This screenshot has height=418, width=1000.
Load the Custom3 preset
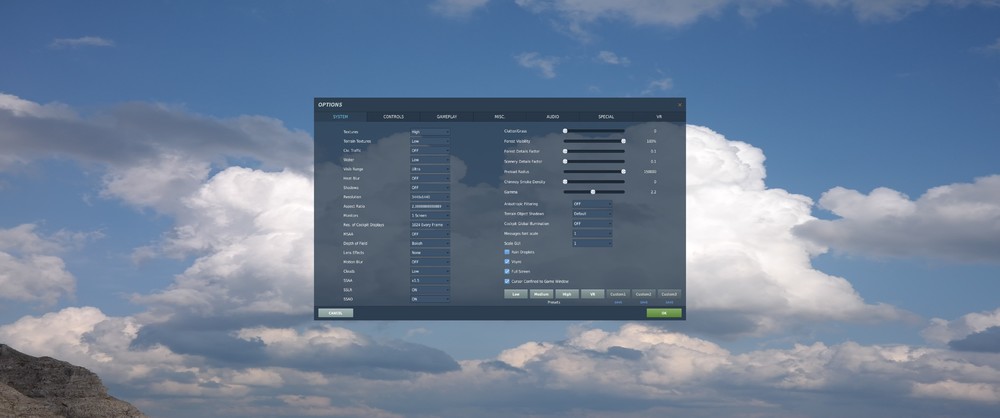pos(669,294)
